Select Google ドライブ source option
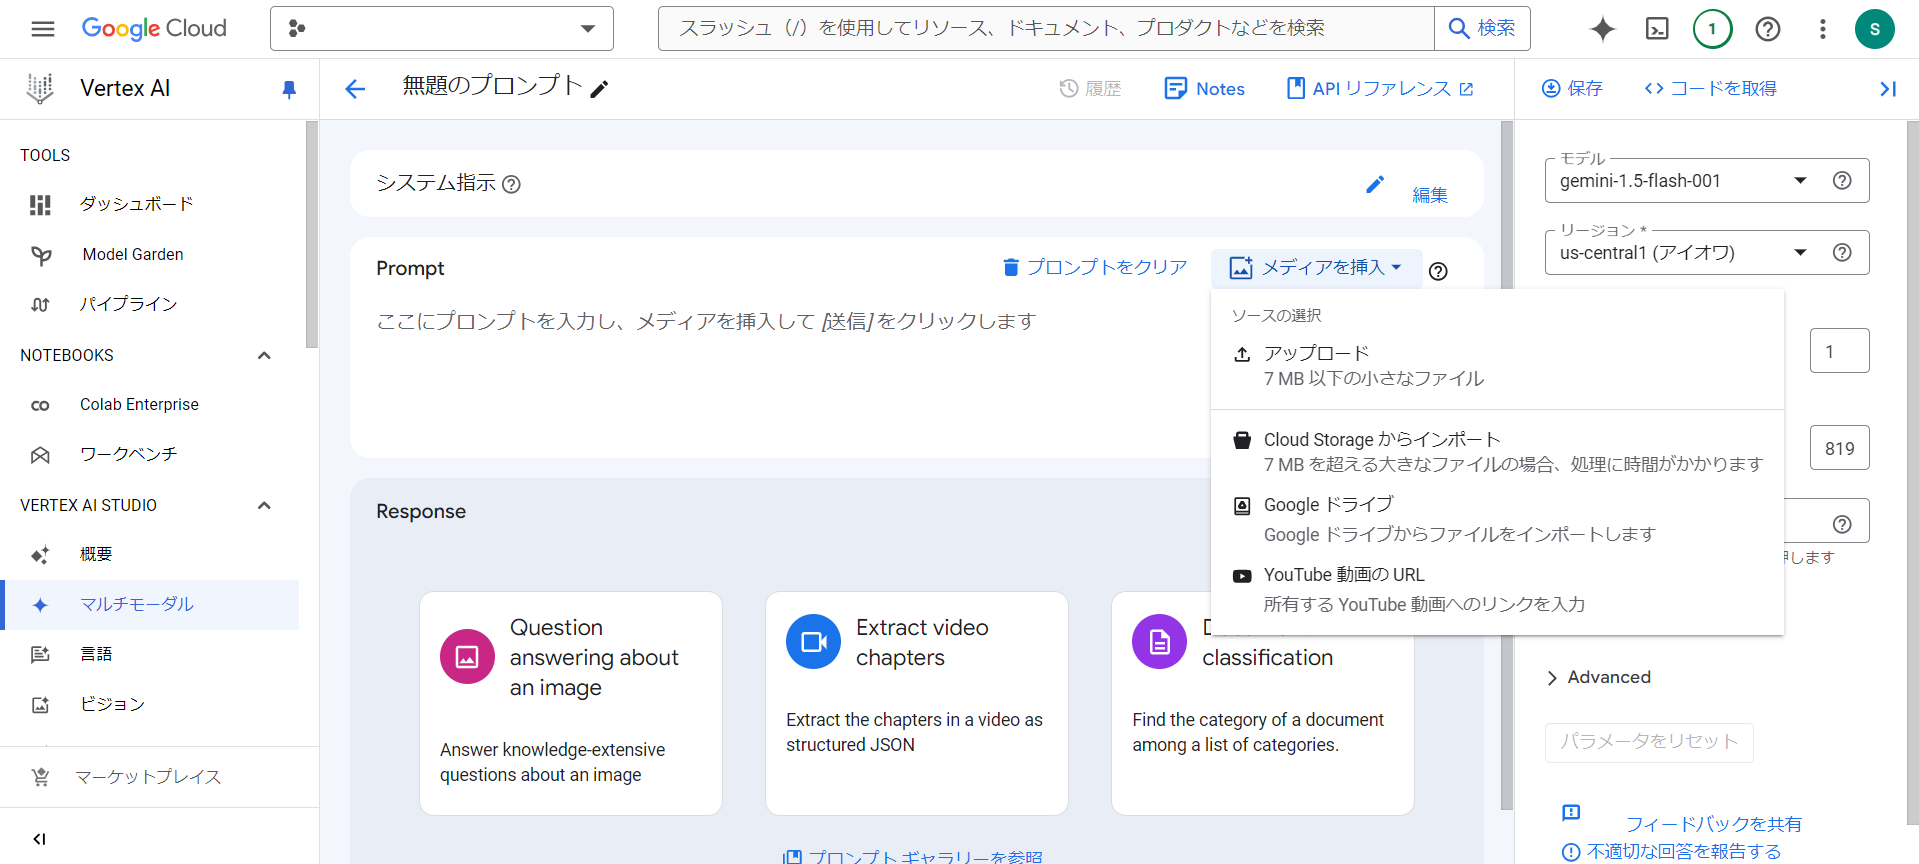Image resolution: width=1919 pixels, height=864 pixels. coord(1497,520)
